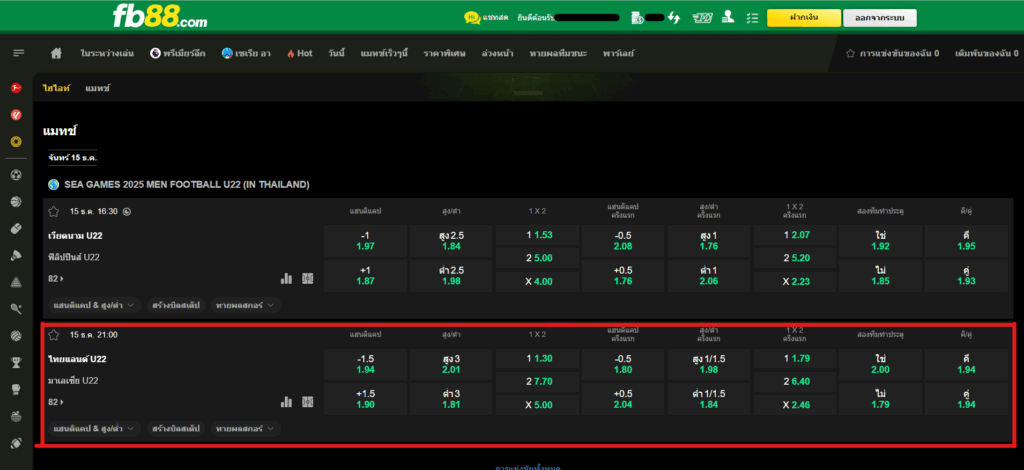Select Thailand match draw X at 5.00
Screen dimensions: 1024x470
point(537,405)
